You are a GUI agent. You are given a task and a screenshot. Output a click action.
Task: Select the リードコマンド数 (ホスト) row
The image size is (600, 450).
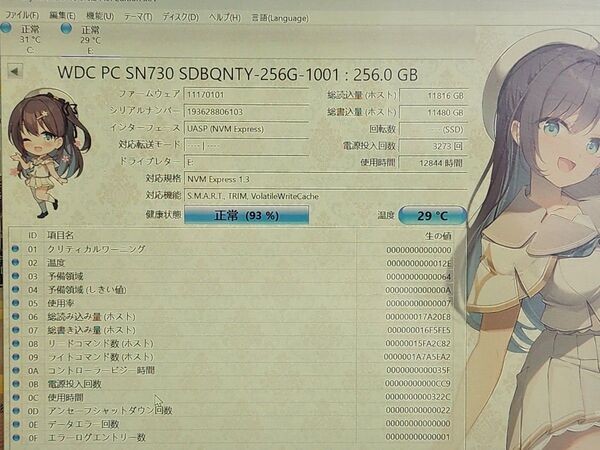coord(232,344)
